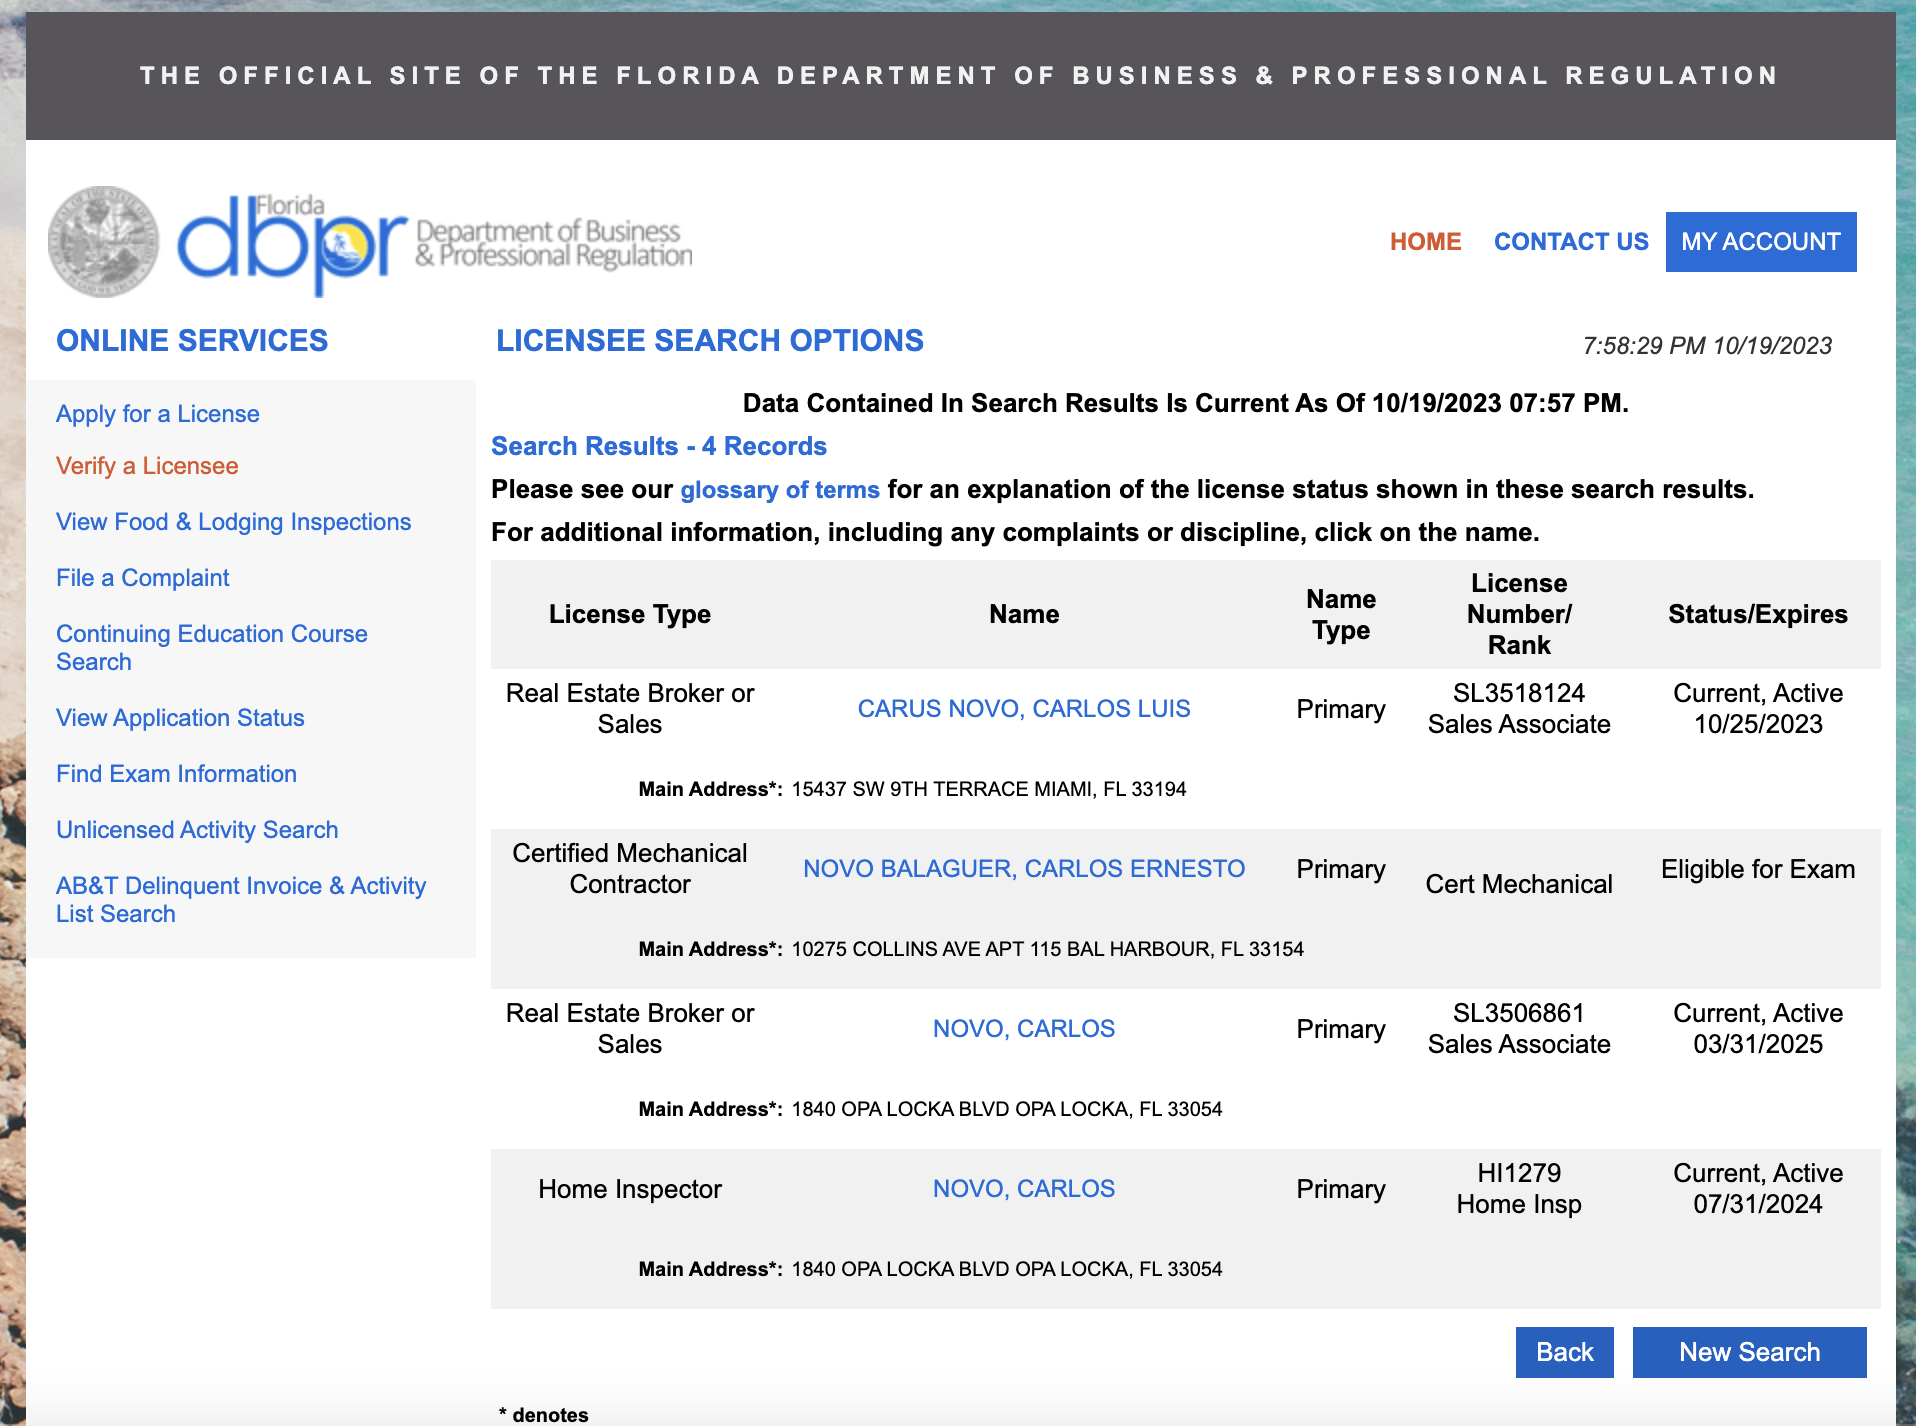Viewport: 1916px width, 1426px height.
Task: Open Unlicensed Activity Search link
Action: pos(197,830)
